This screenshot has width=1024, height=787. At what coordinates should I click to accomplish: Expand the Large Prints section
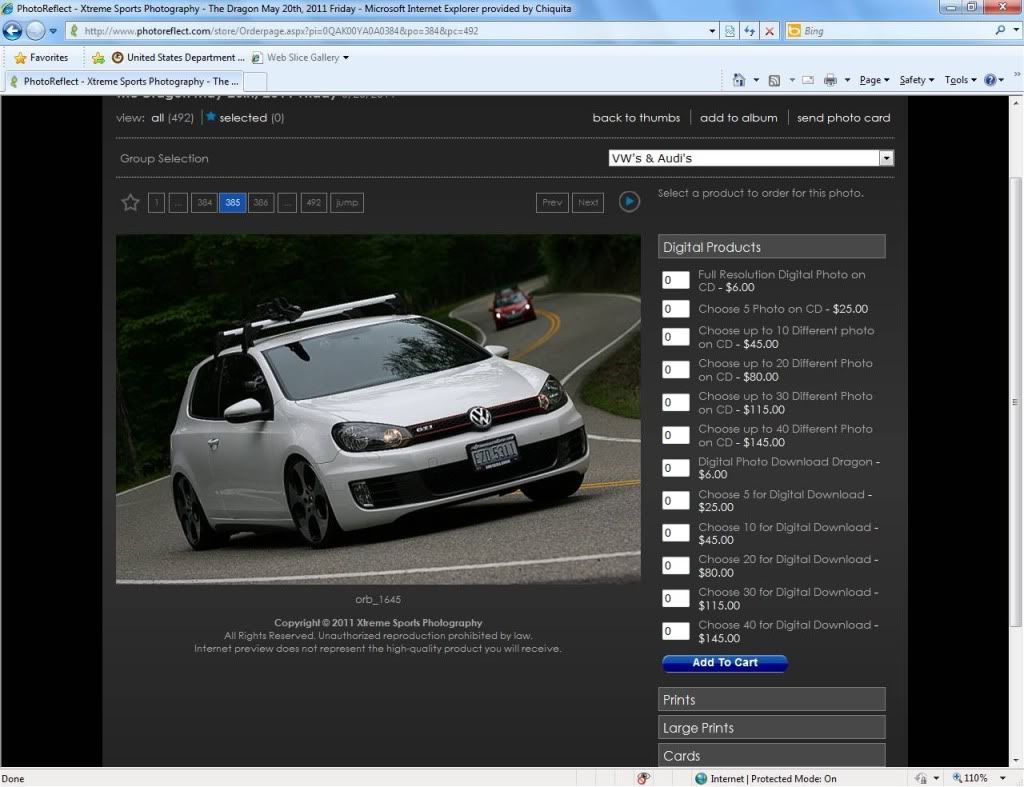(x=771, y=728)
